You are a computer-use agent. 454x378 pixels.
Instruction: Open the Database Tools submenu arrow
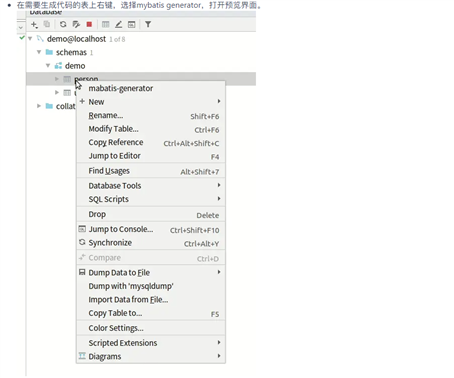[219, 185]
